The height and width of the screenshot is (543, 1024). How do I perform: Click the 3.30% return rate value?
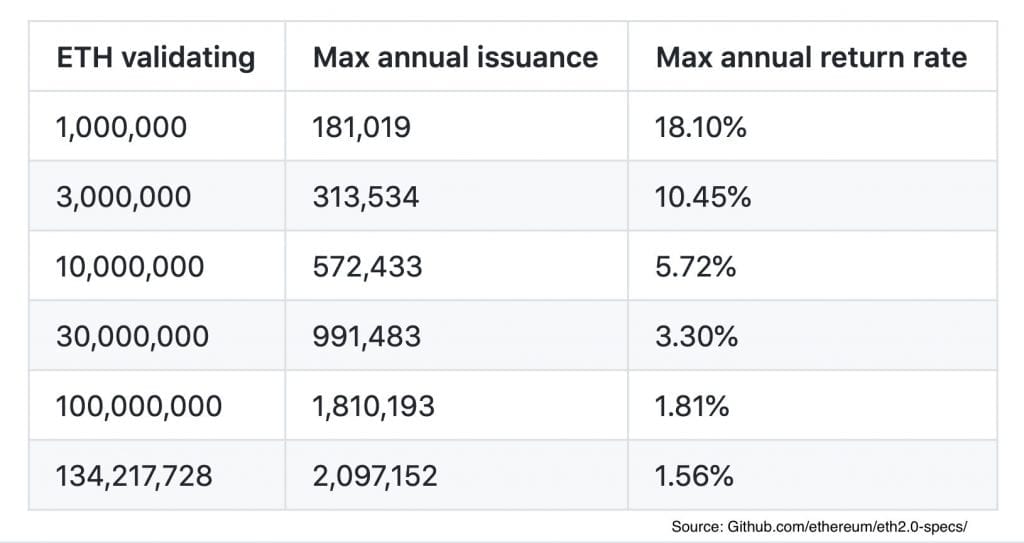697,336
